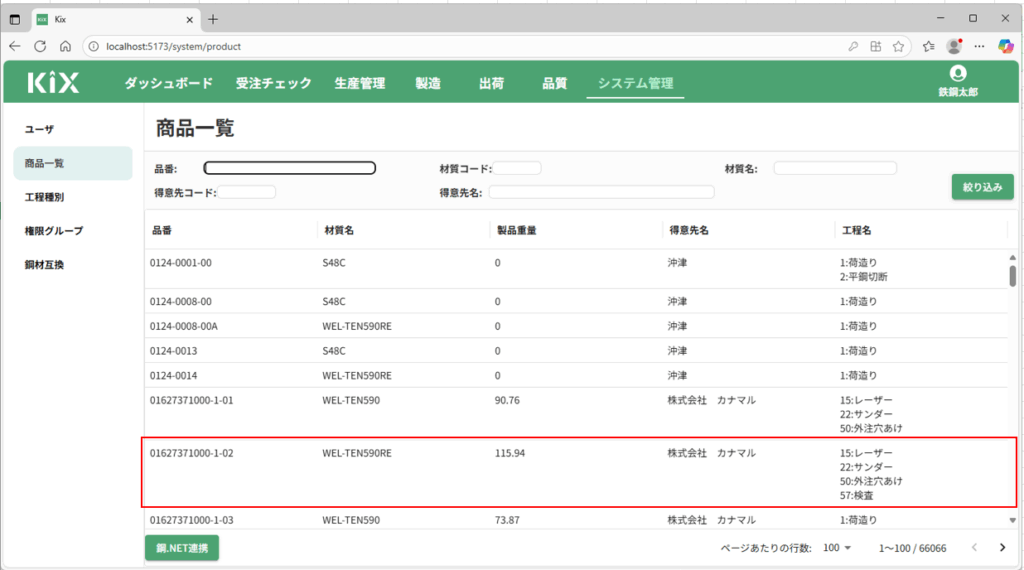Image resolution: width=1024 pixels, height=570 pixels.
Task: Switch to 生産管理 menu
Action: click(x=359, y=84)
